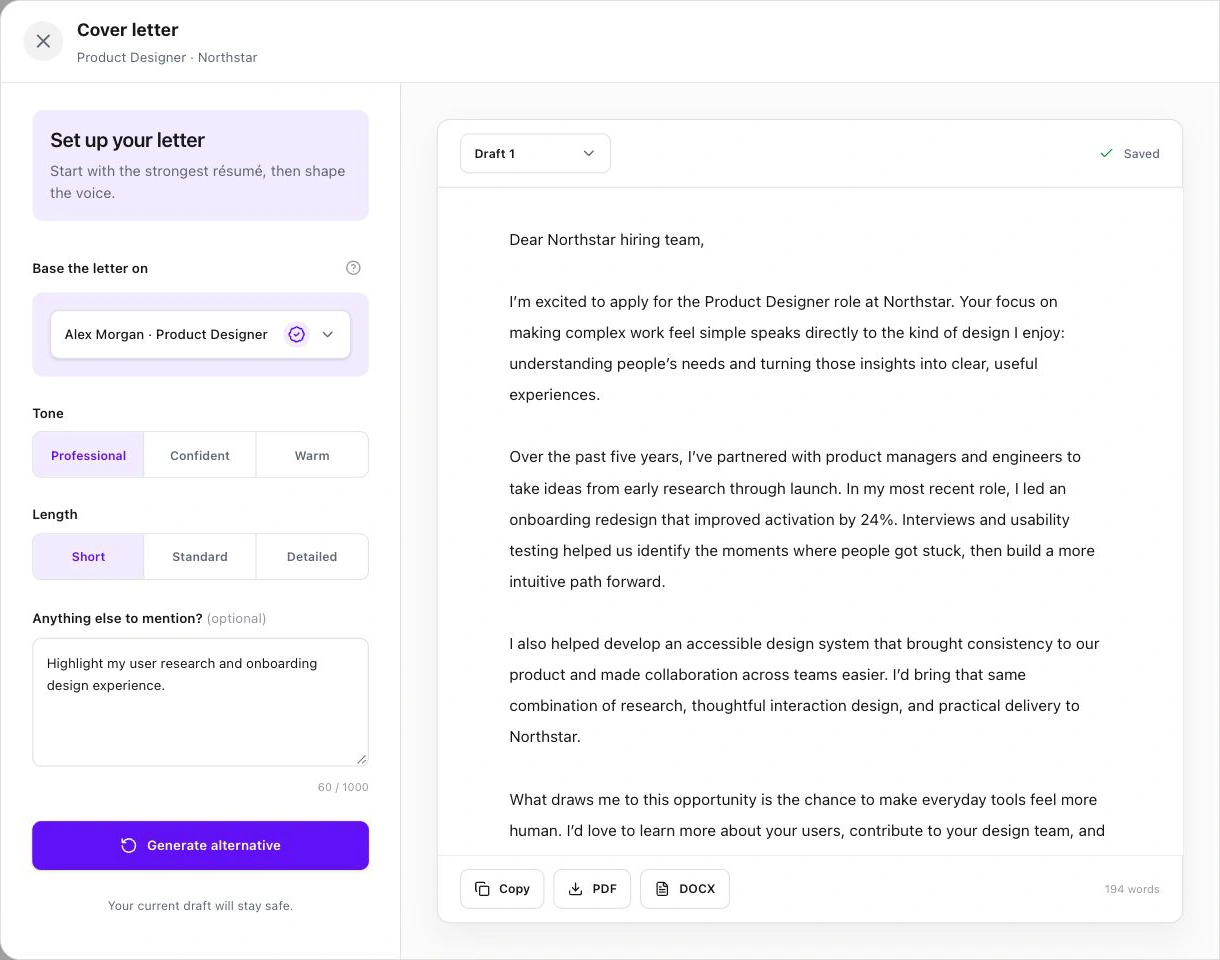Choose Short letter length
Viewport: 1220px width, 960px height.
88,557
